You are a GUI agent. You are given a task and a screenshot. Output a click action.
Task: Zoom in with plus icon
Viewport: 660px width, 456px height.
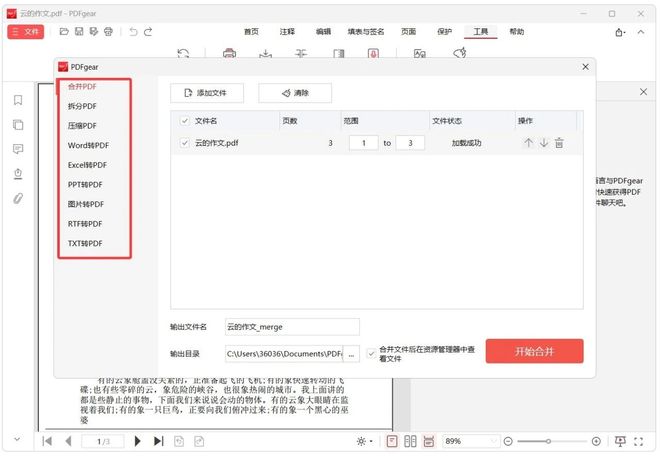pyautogui.click(x=596, y=441)
